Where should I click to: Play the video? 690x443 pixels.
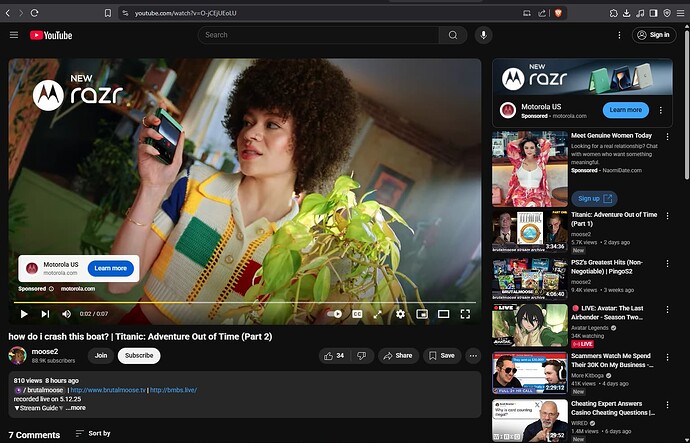click(24, 314)
